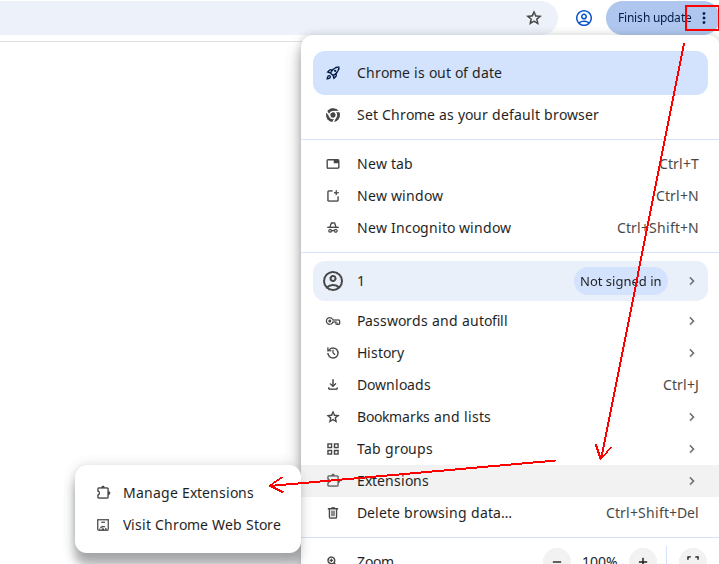Click the Not signed in chip
Viewport: 719px width, 564px height.
620,281
